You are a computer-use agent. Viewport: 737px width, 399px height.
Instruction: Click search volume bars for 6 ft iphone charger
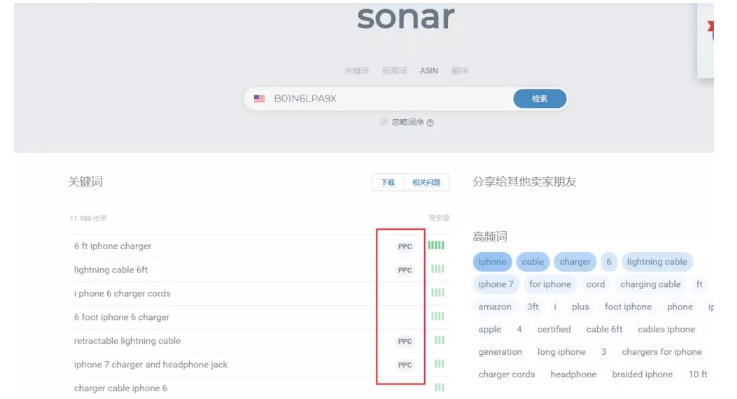coord(436,245)
